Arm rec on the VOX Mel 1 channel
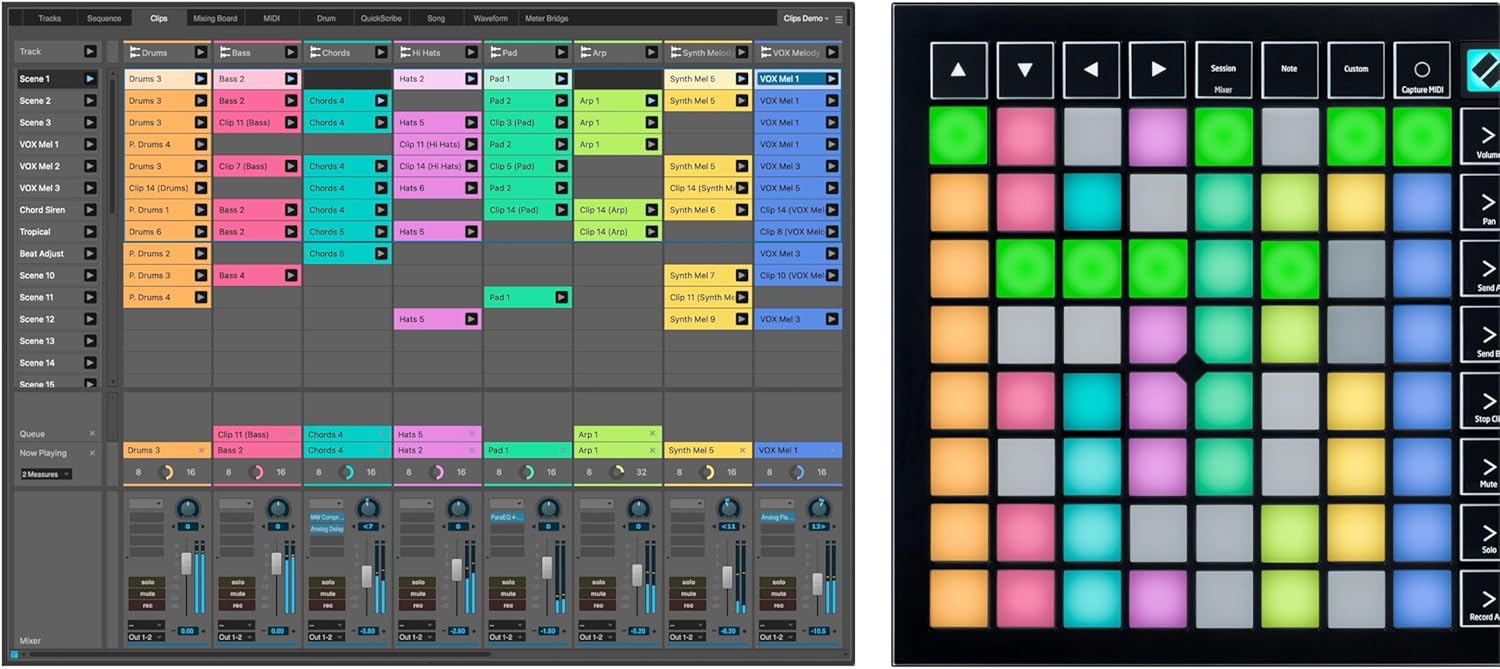 click(777, 605)
